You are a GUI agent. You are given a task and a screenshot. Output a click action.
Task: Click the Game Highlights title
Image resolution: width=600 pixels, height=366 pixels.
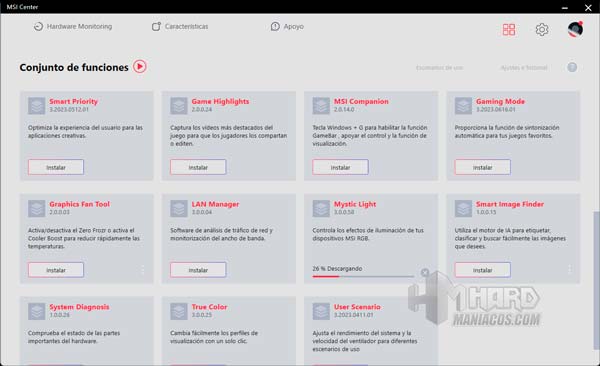pyautogui.click(x=220, y=101)
